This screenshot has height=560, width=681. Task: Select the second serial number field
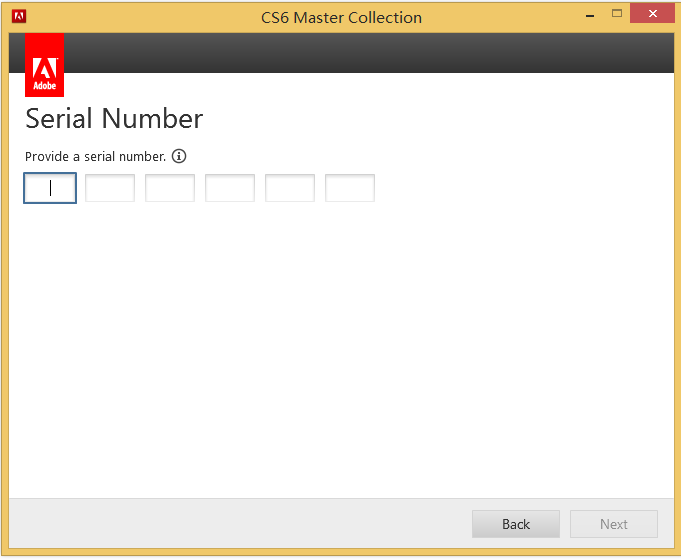tap(110, 188)
